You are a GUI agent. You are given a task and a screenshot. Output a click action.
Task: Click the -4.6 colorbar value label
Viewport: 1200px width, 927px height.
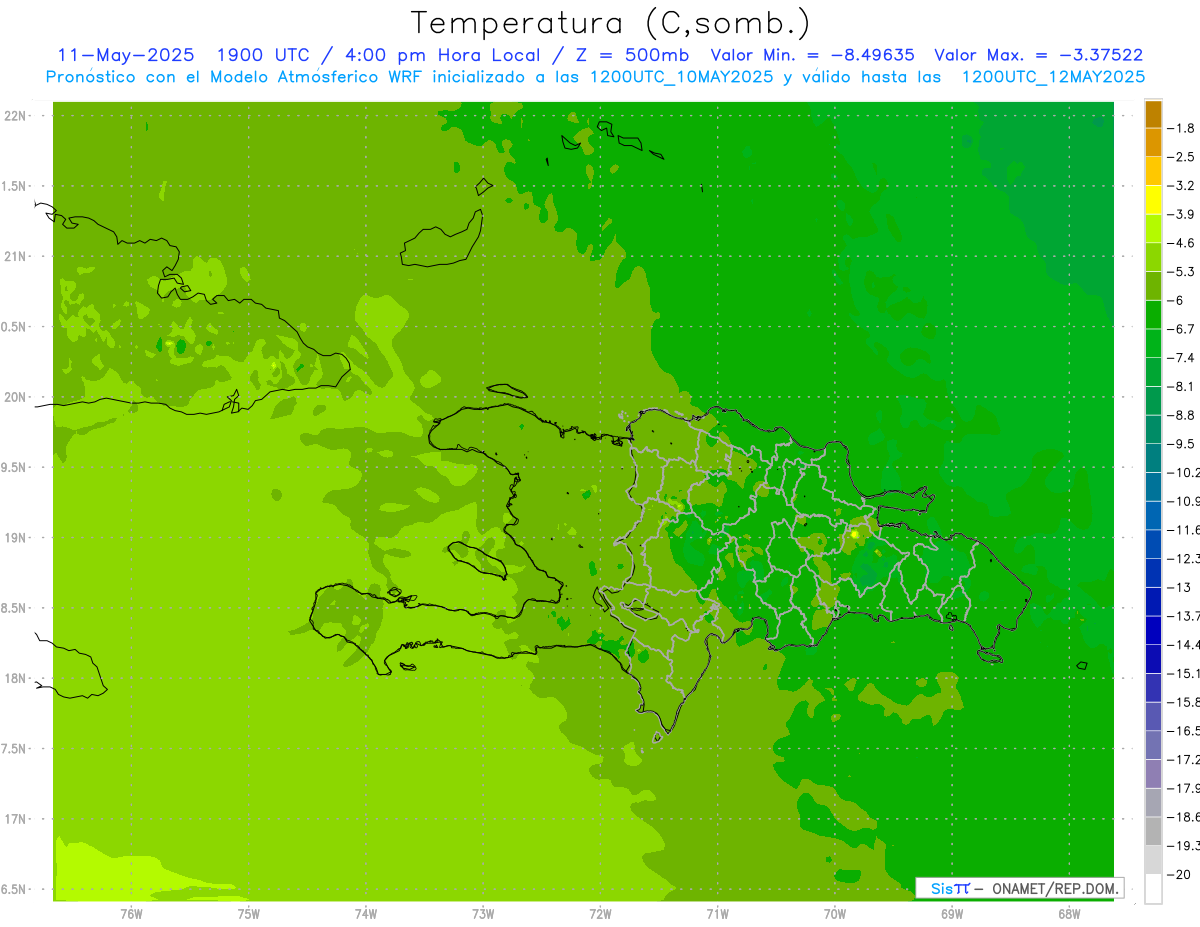[x=1181, y=243]
